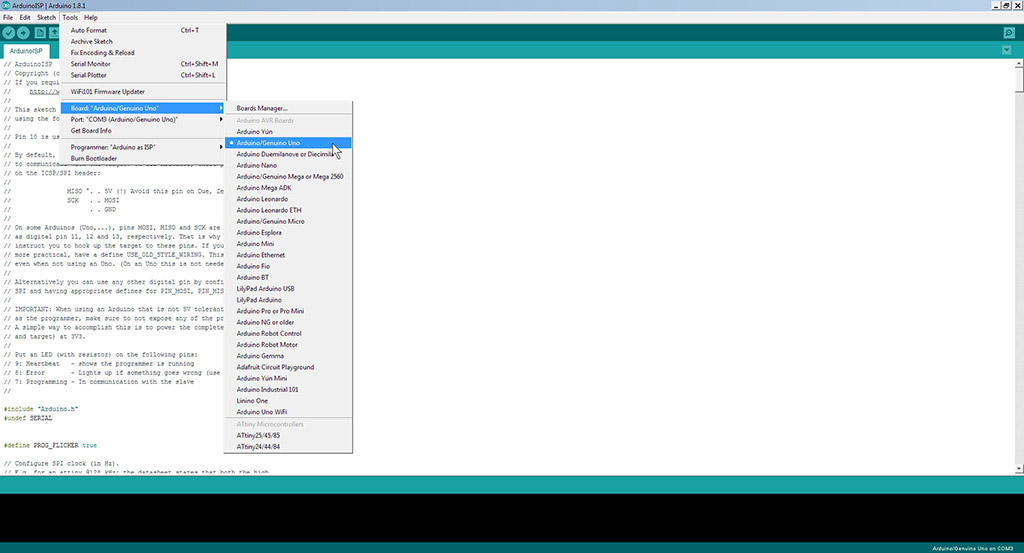Select Arduino/Genuino Mega or Mega 2560
Viewport: 1024px width, 553px height.
click(288, 176)
